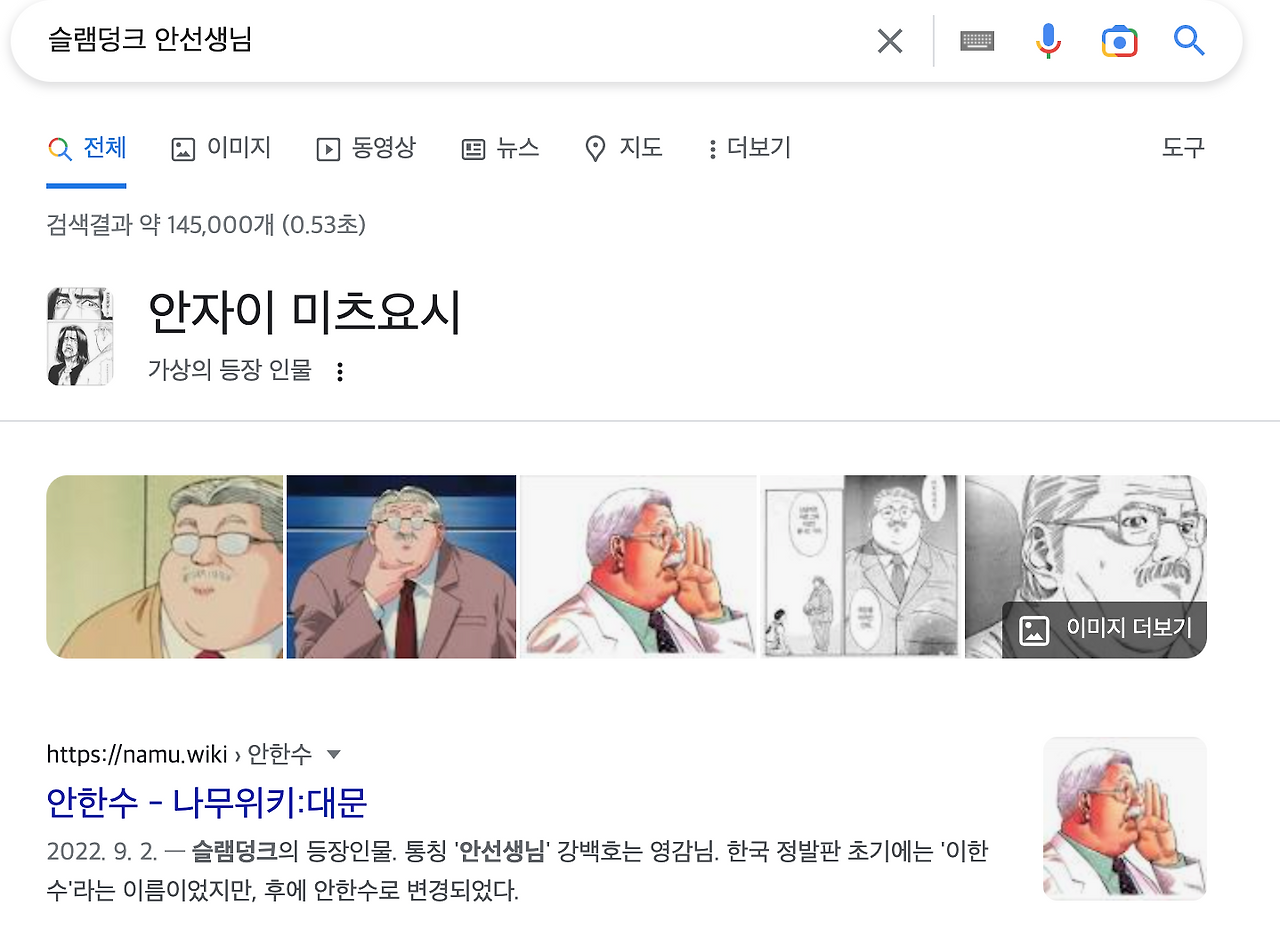
Task: Open the on-screen keyboard input tool
Action: 977,41
